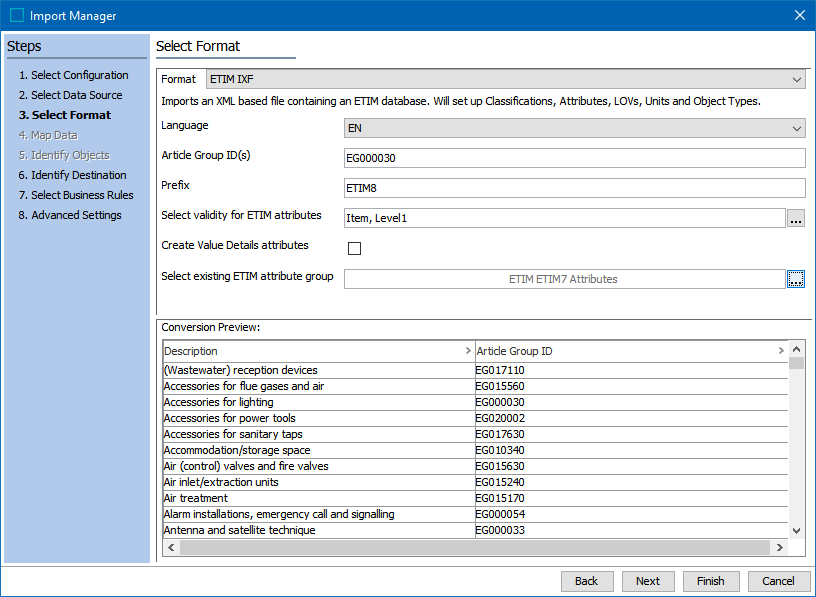
Task: Open ellipsis browser for existing ETIM attribute group
Action: click(x=795, y=279)
